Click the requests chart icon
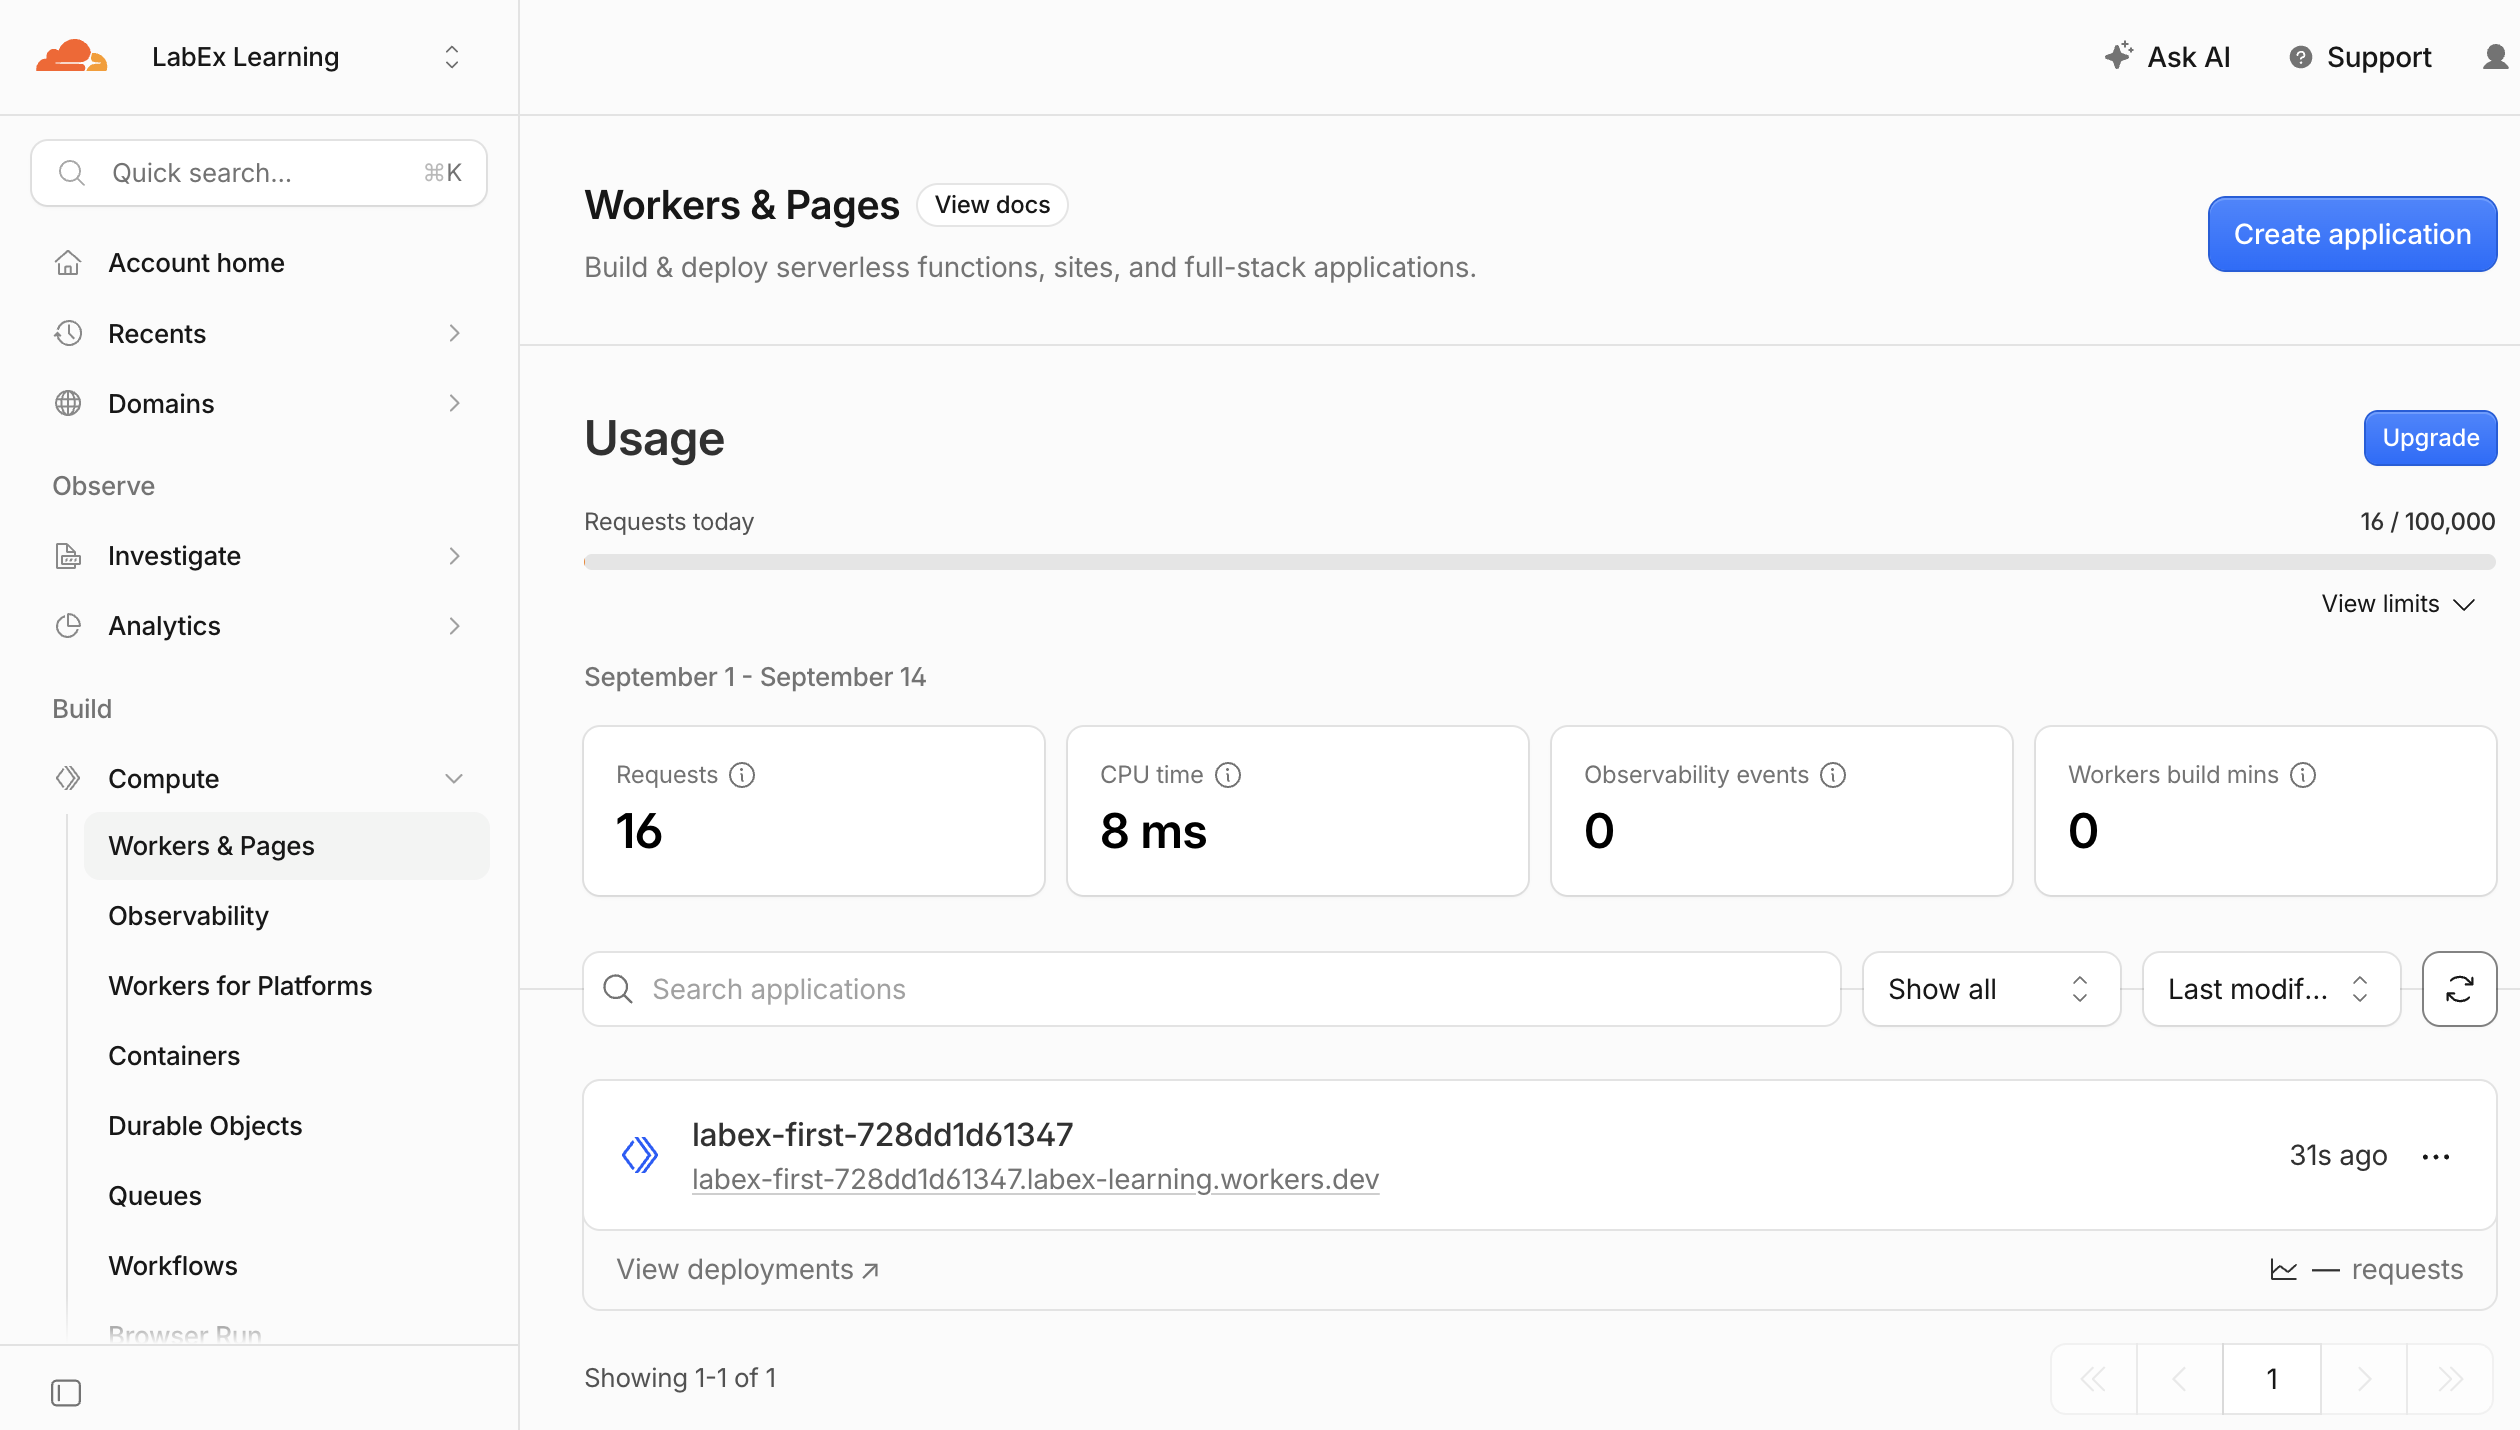 tap(2283, 1270)
